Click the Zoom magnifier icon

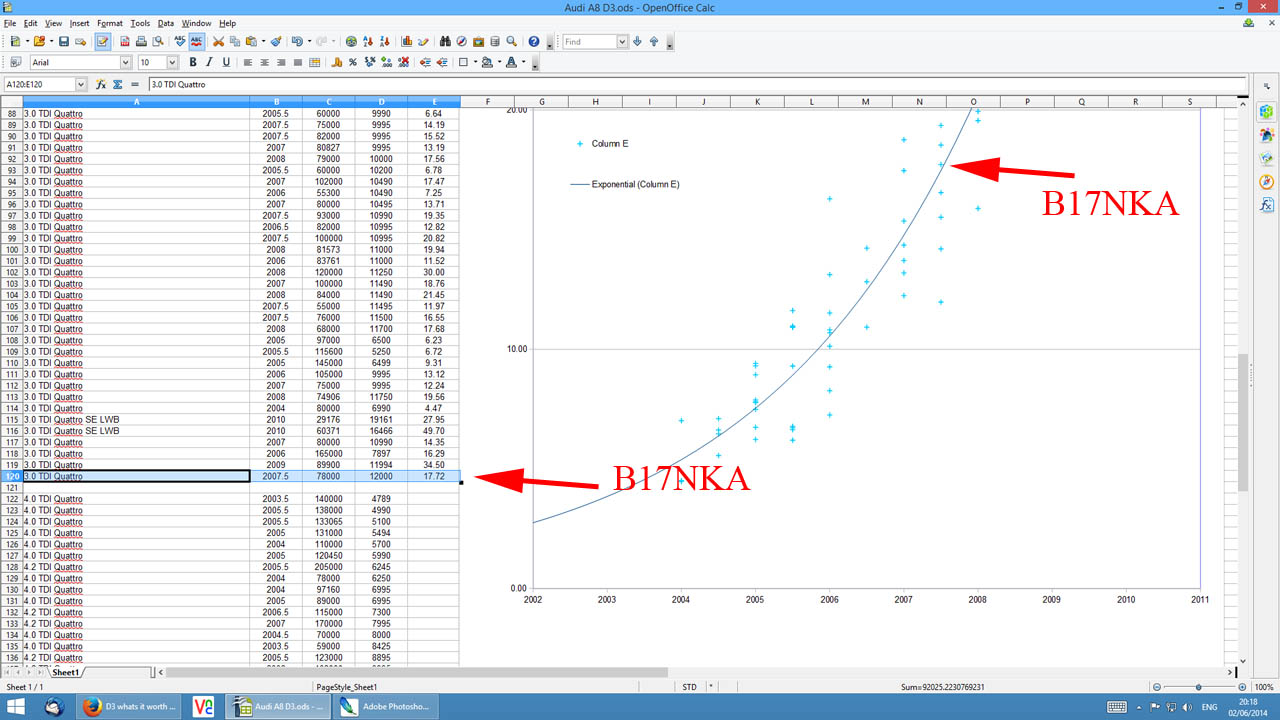click(511, 42)
